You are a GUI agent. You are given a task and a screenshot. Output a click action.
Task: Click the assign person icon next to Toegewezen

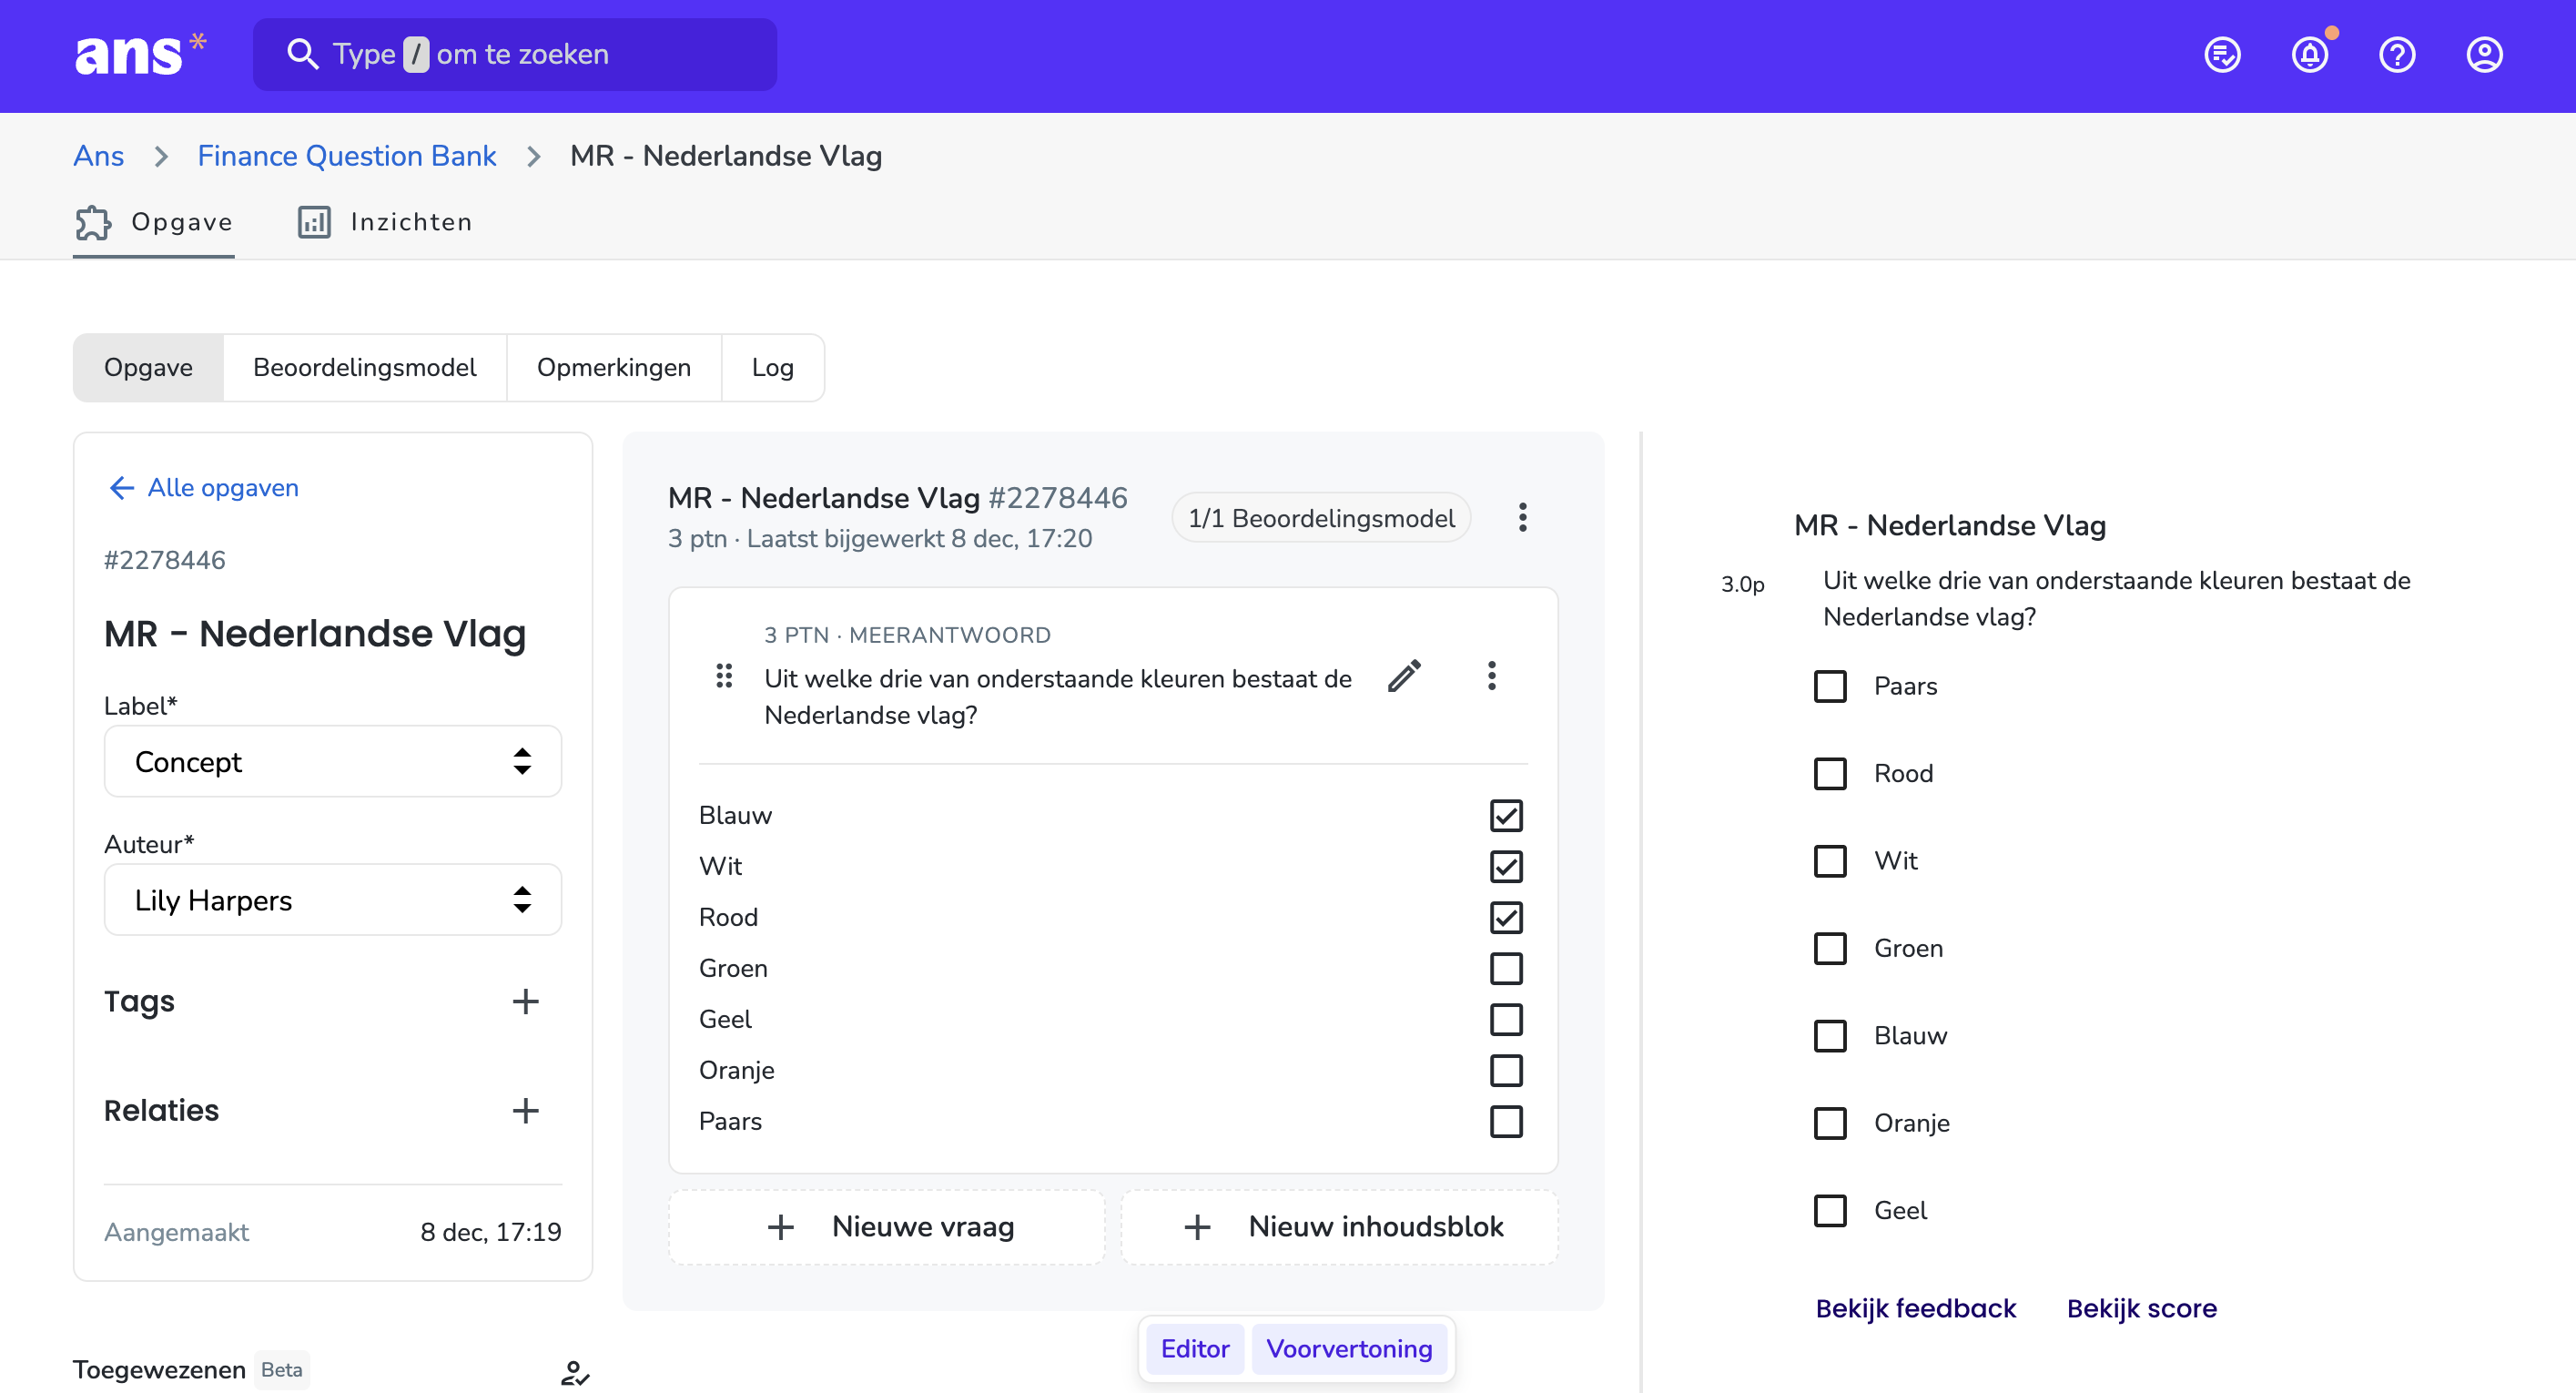click(x=575, y=1372)
